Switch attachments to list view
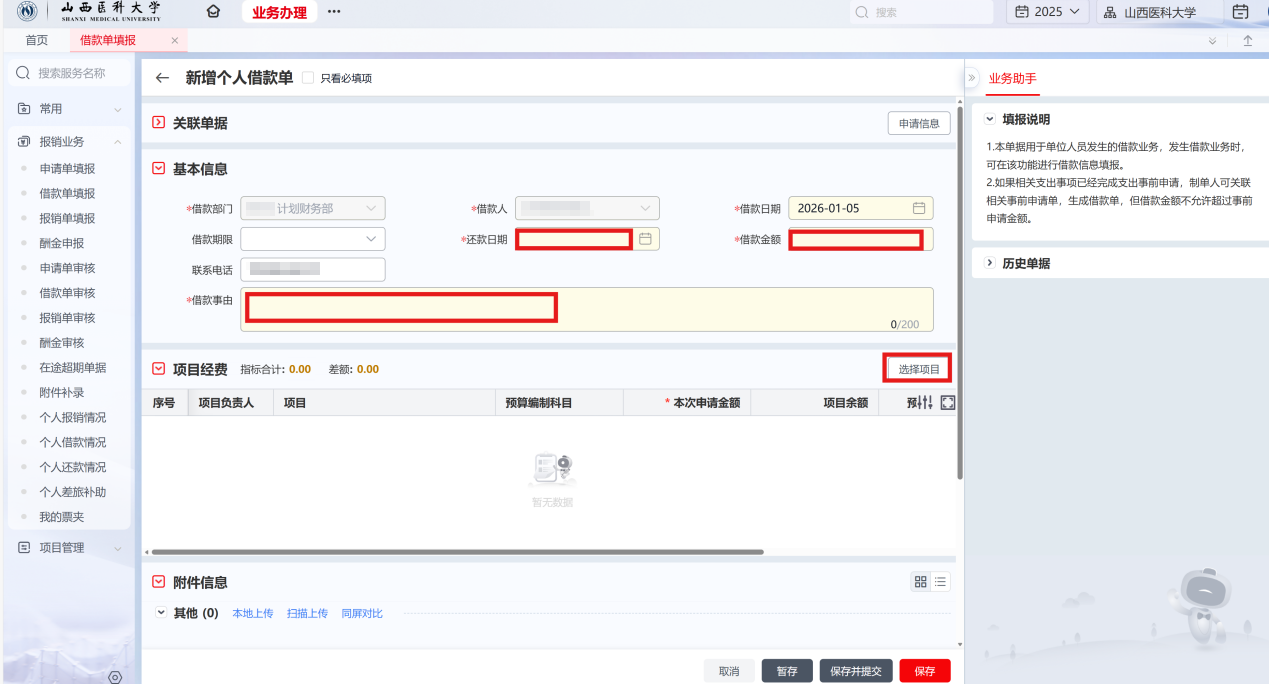Viewport: 1269px width, 684px height. click(941, 582)
